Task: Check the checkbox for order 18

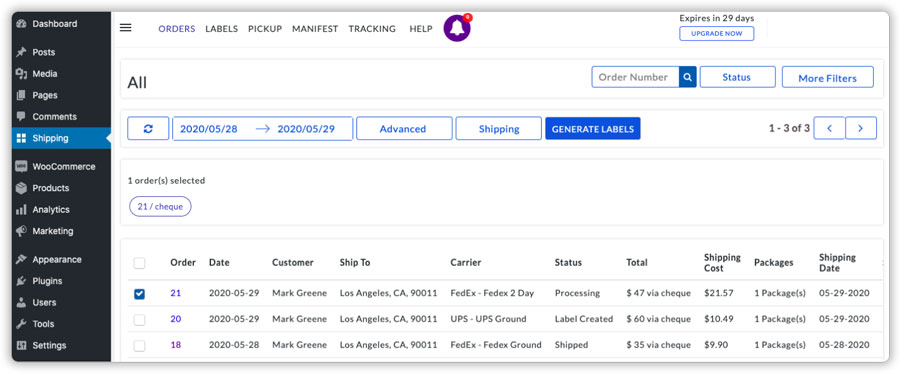Action: 139,346
